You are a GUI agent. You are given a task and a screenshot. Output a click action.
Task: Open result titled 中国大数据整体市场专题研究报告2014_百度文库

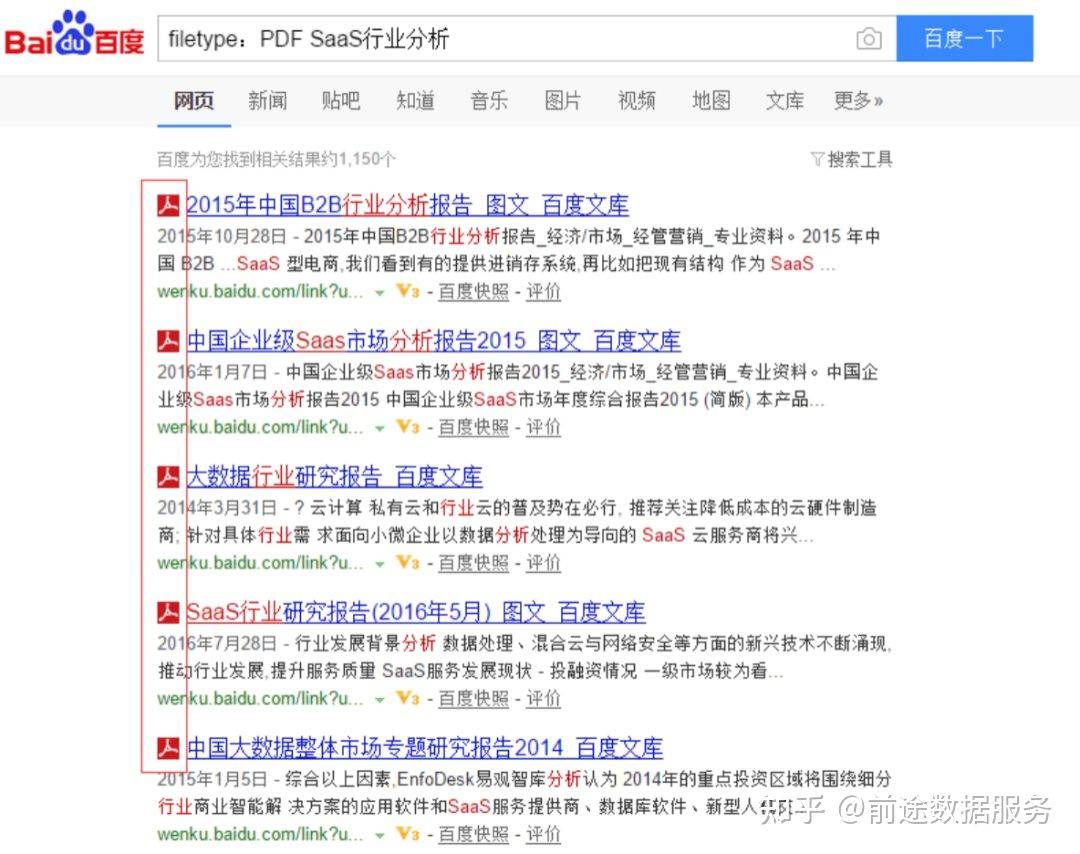(424, 747)
